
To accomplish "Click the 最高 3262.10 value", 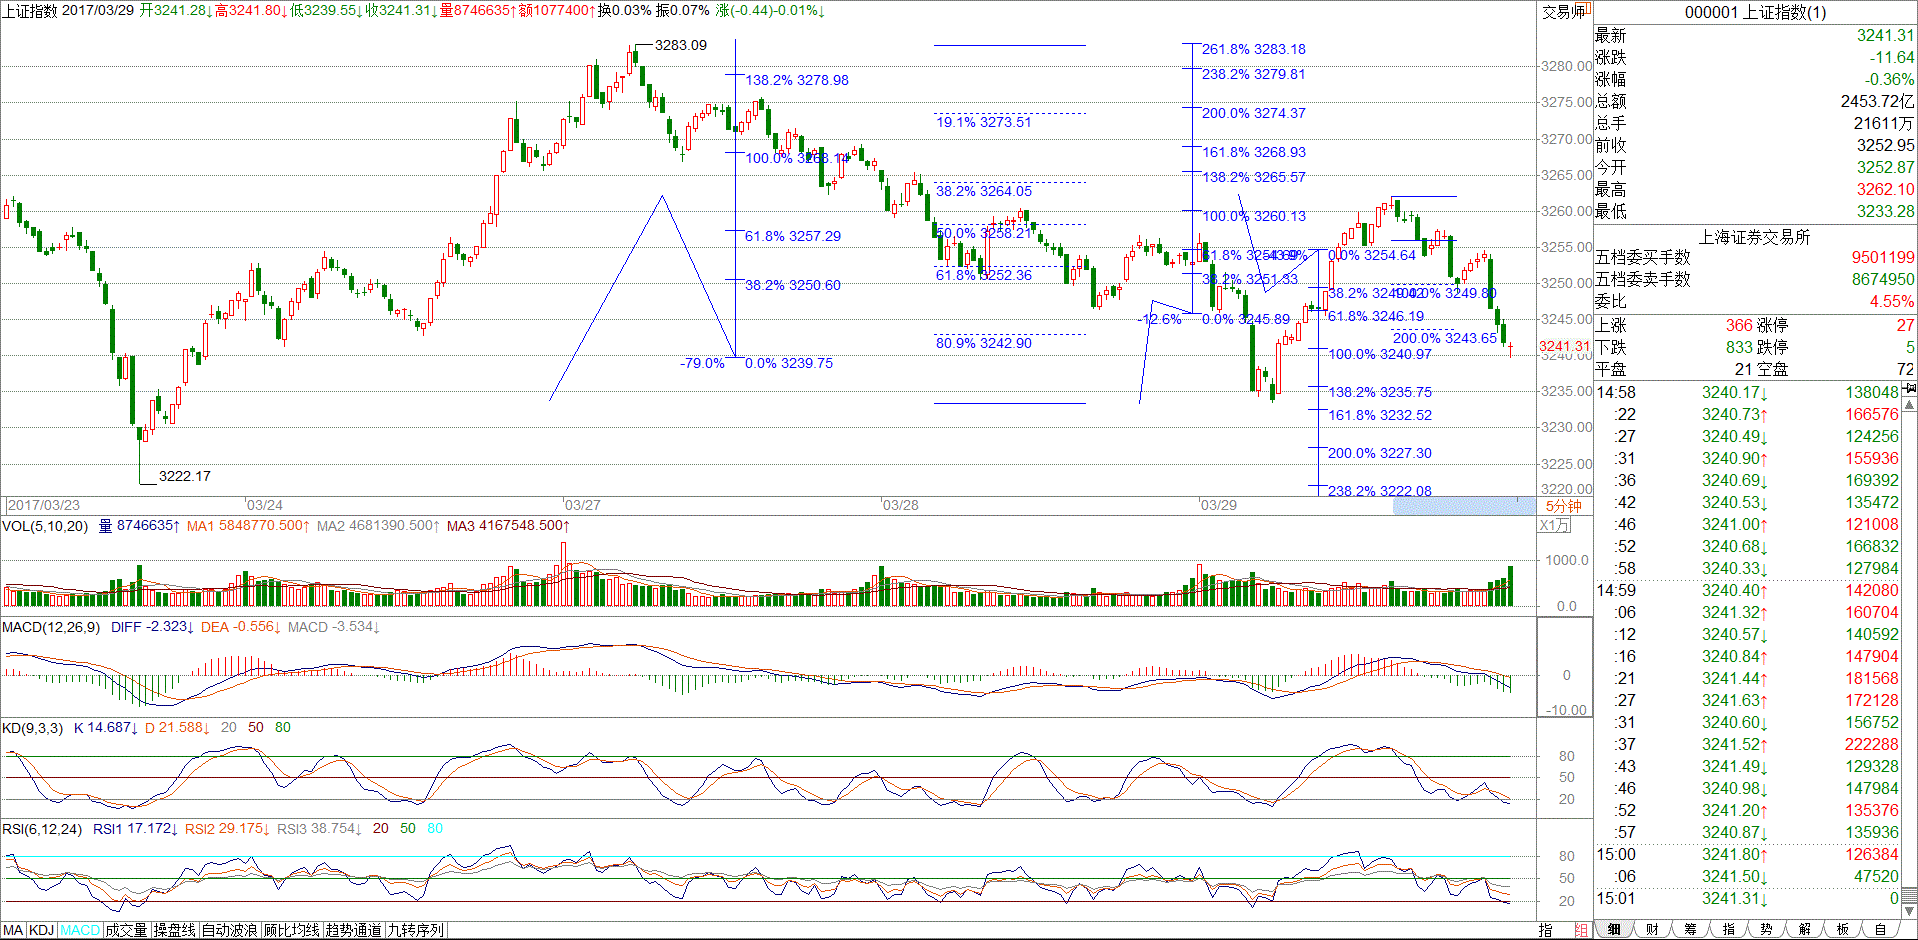I will click(1885, 190).
